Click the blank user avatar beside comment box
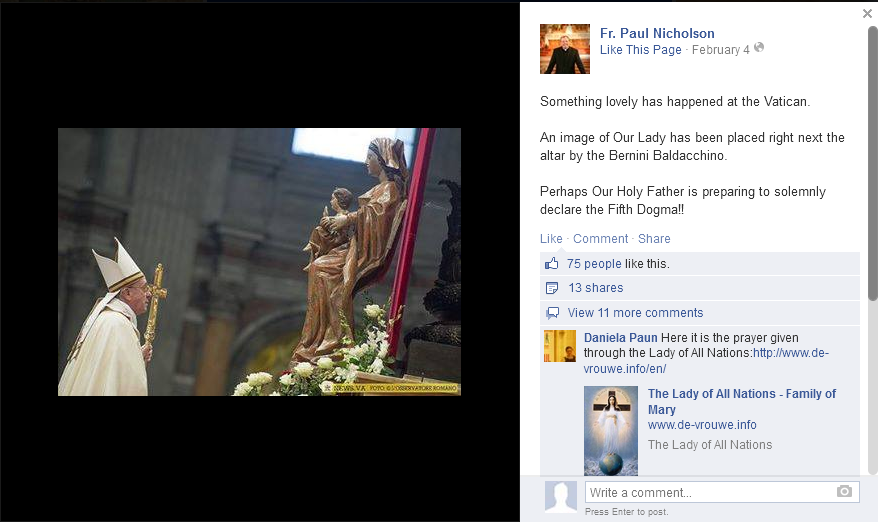The width and height of the screenshot is (878, 522). [561, 496]
